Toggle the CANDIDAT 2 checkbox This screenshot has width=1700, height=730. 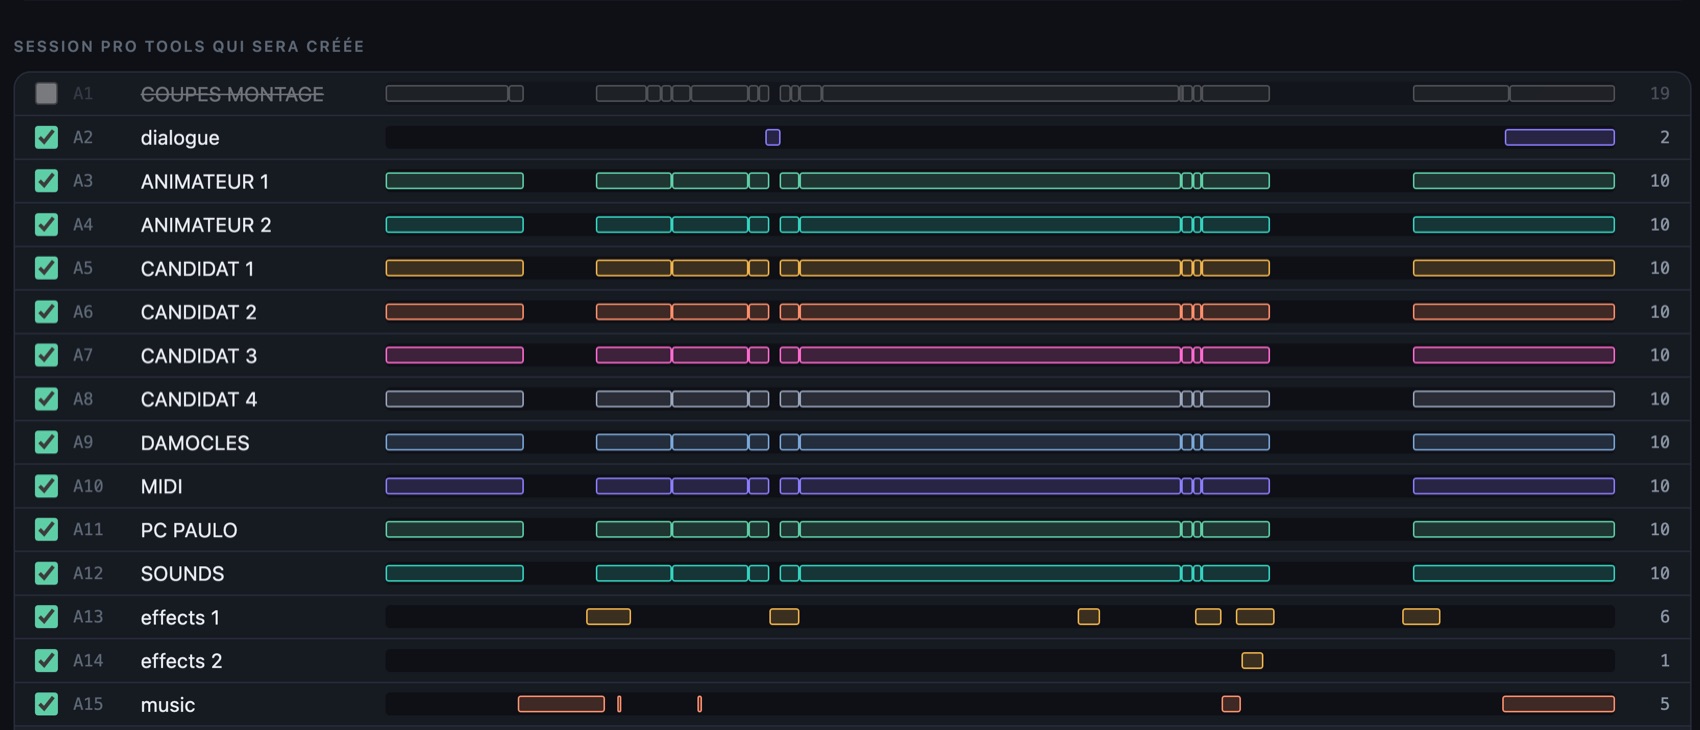pos(46,311)
